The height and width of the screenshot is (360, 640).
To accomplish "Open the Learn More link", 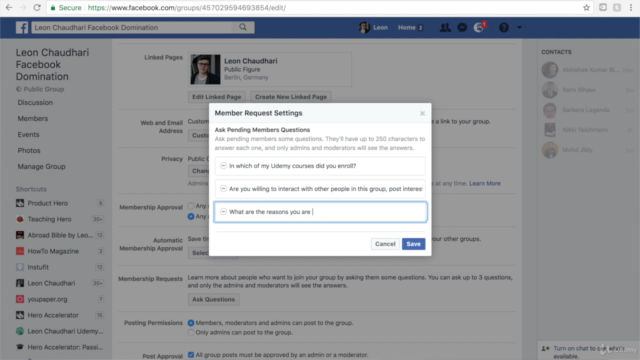I will pos(484,183).
